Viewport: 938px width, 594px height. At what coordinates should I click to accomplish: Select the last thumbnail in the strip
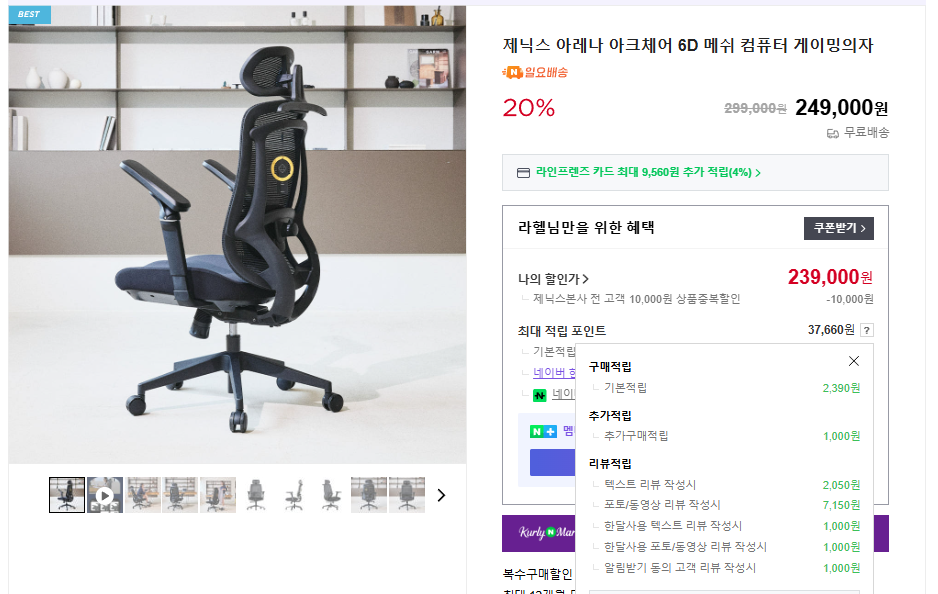pyautogui.click(x=407, y=495)
